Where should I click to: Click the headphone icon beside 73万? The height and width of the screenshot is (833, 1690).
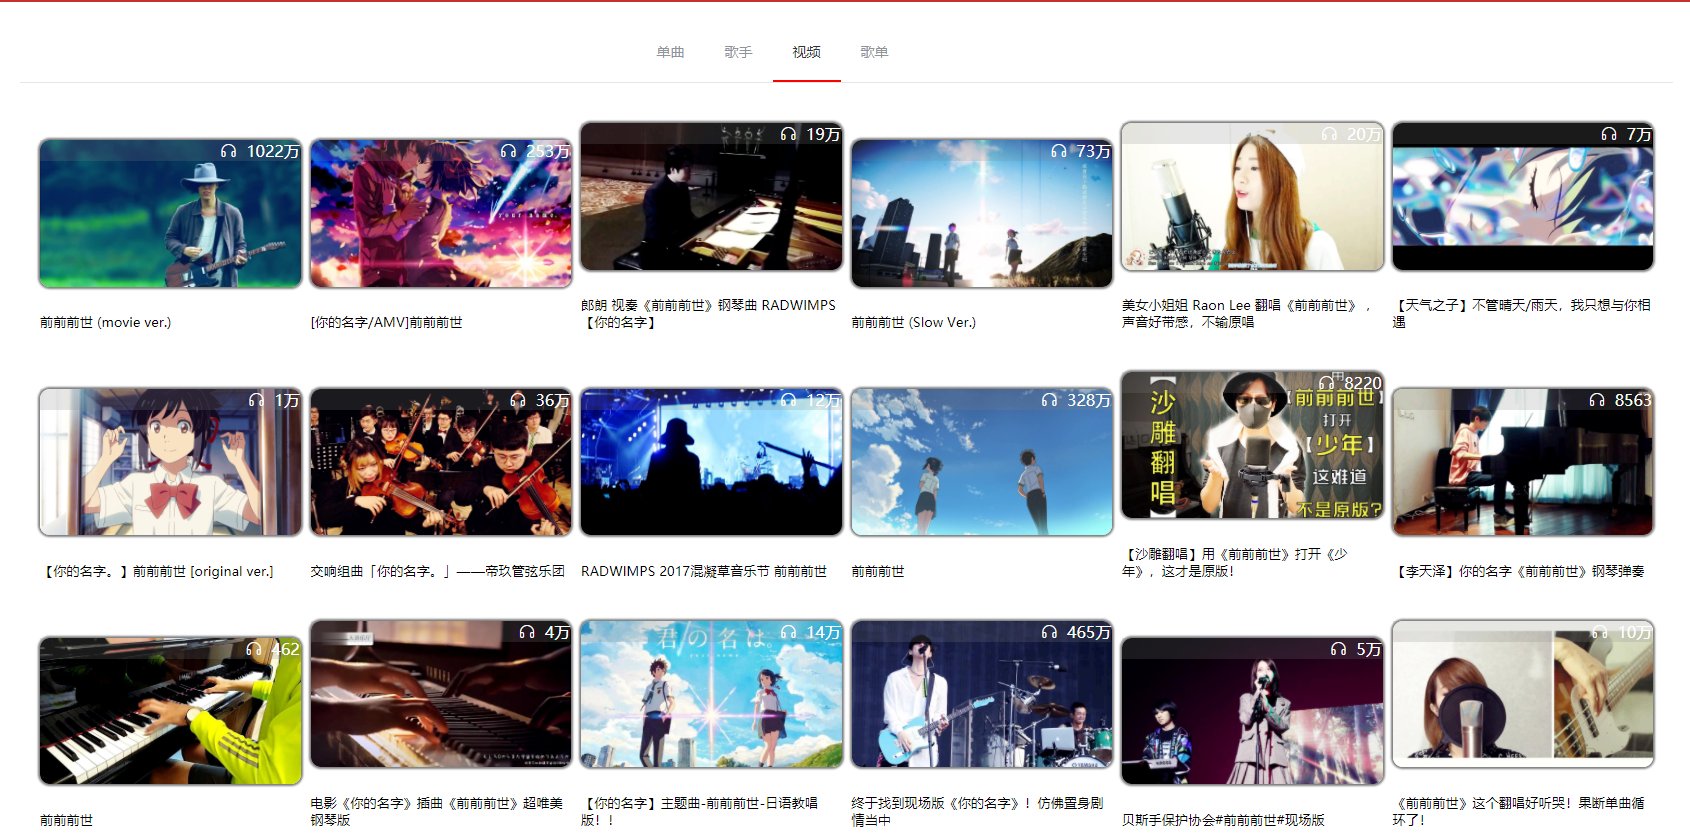click(x=1059, y=151)
